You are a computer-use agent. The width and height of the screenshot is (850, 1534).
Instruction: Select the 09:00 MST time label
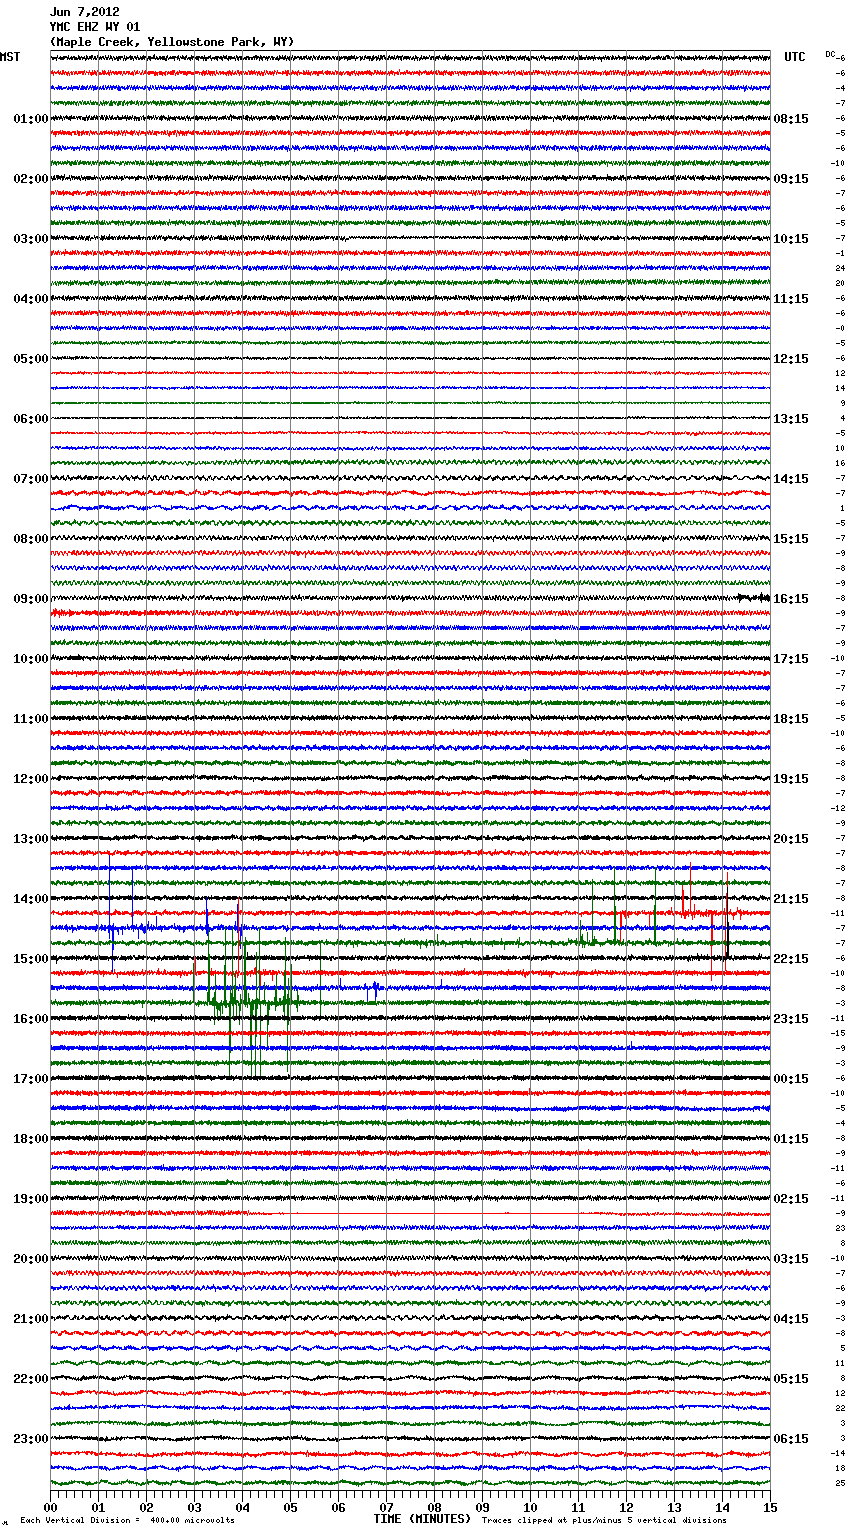point(31,599)
